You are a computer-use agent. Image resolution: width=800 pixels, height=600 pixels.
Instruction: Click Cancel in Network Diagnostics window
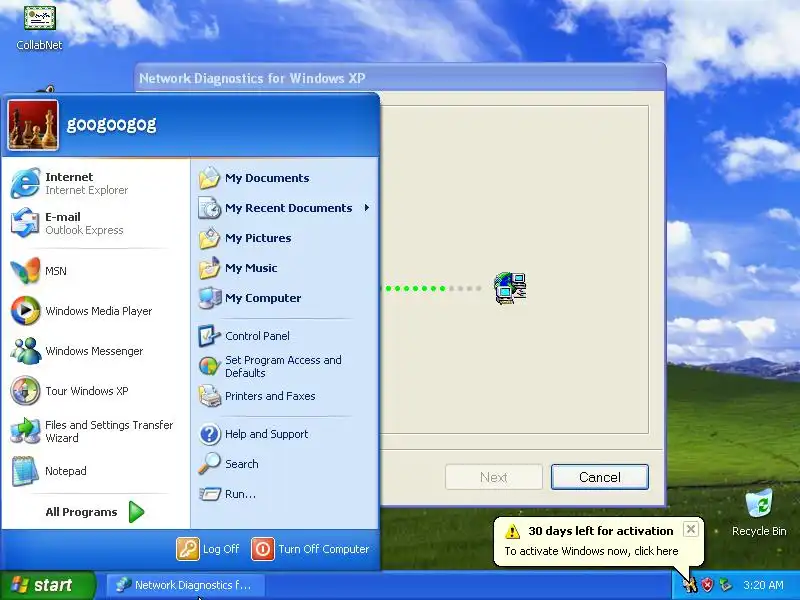599,477
